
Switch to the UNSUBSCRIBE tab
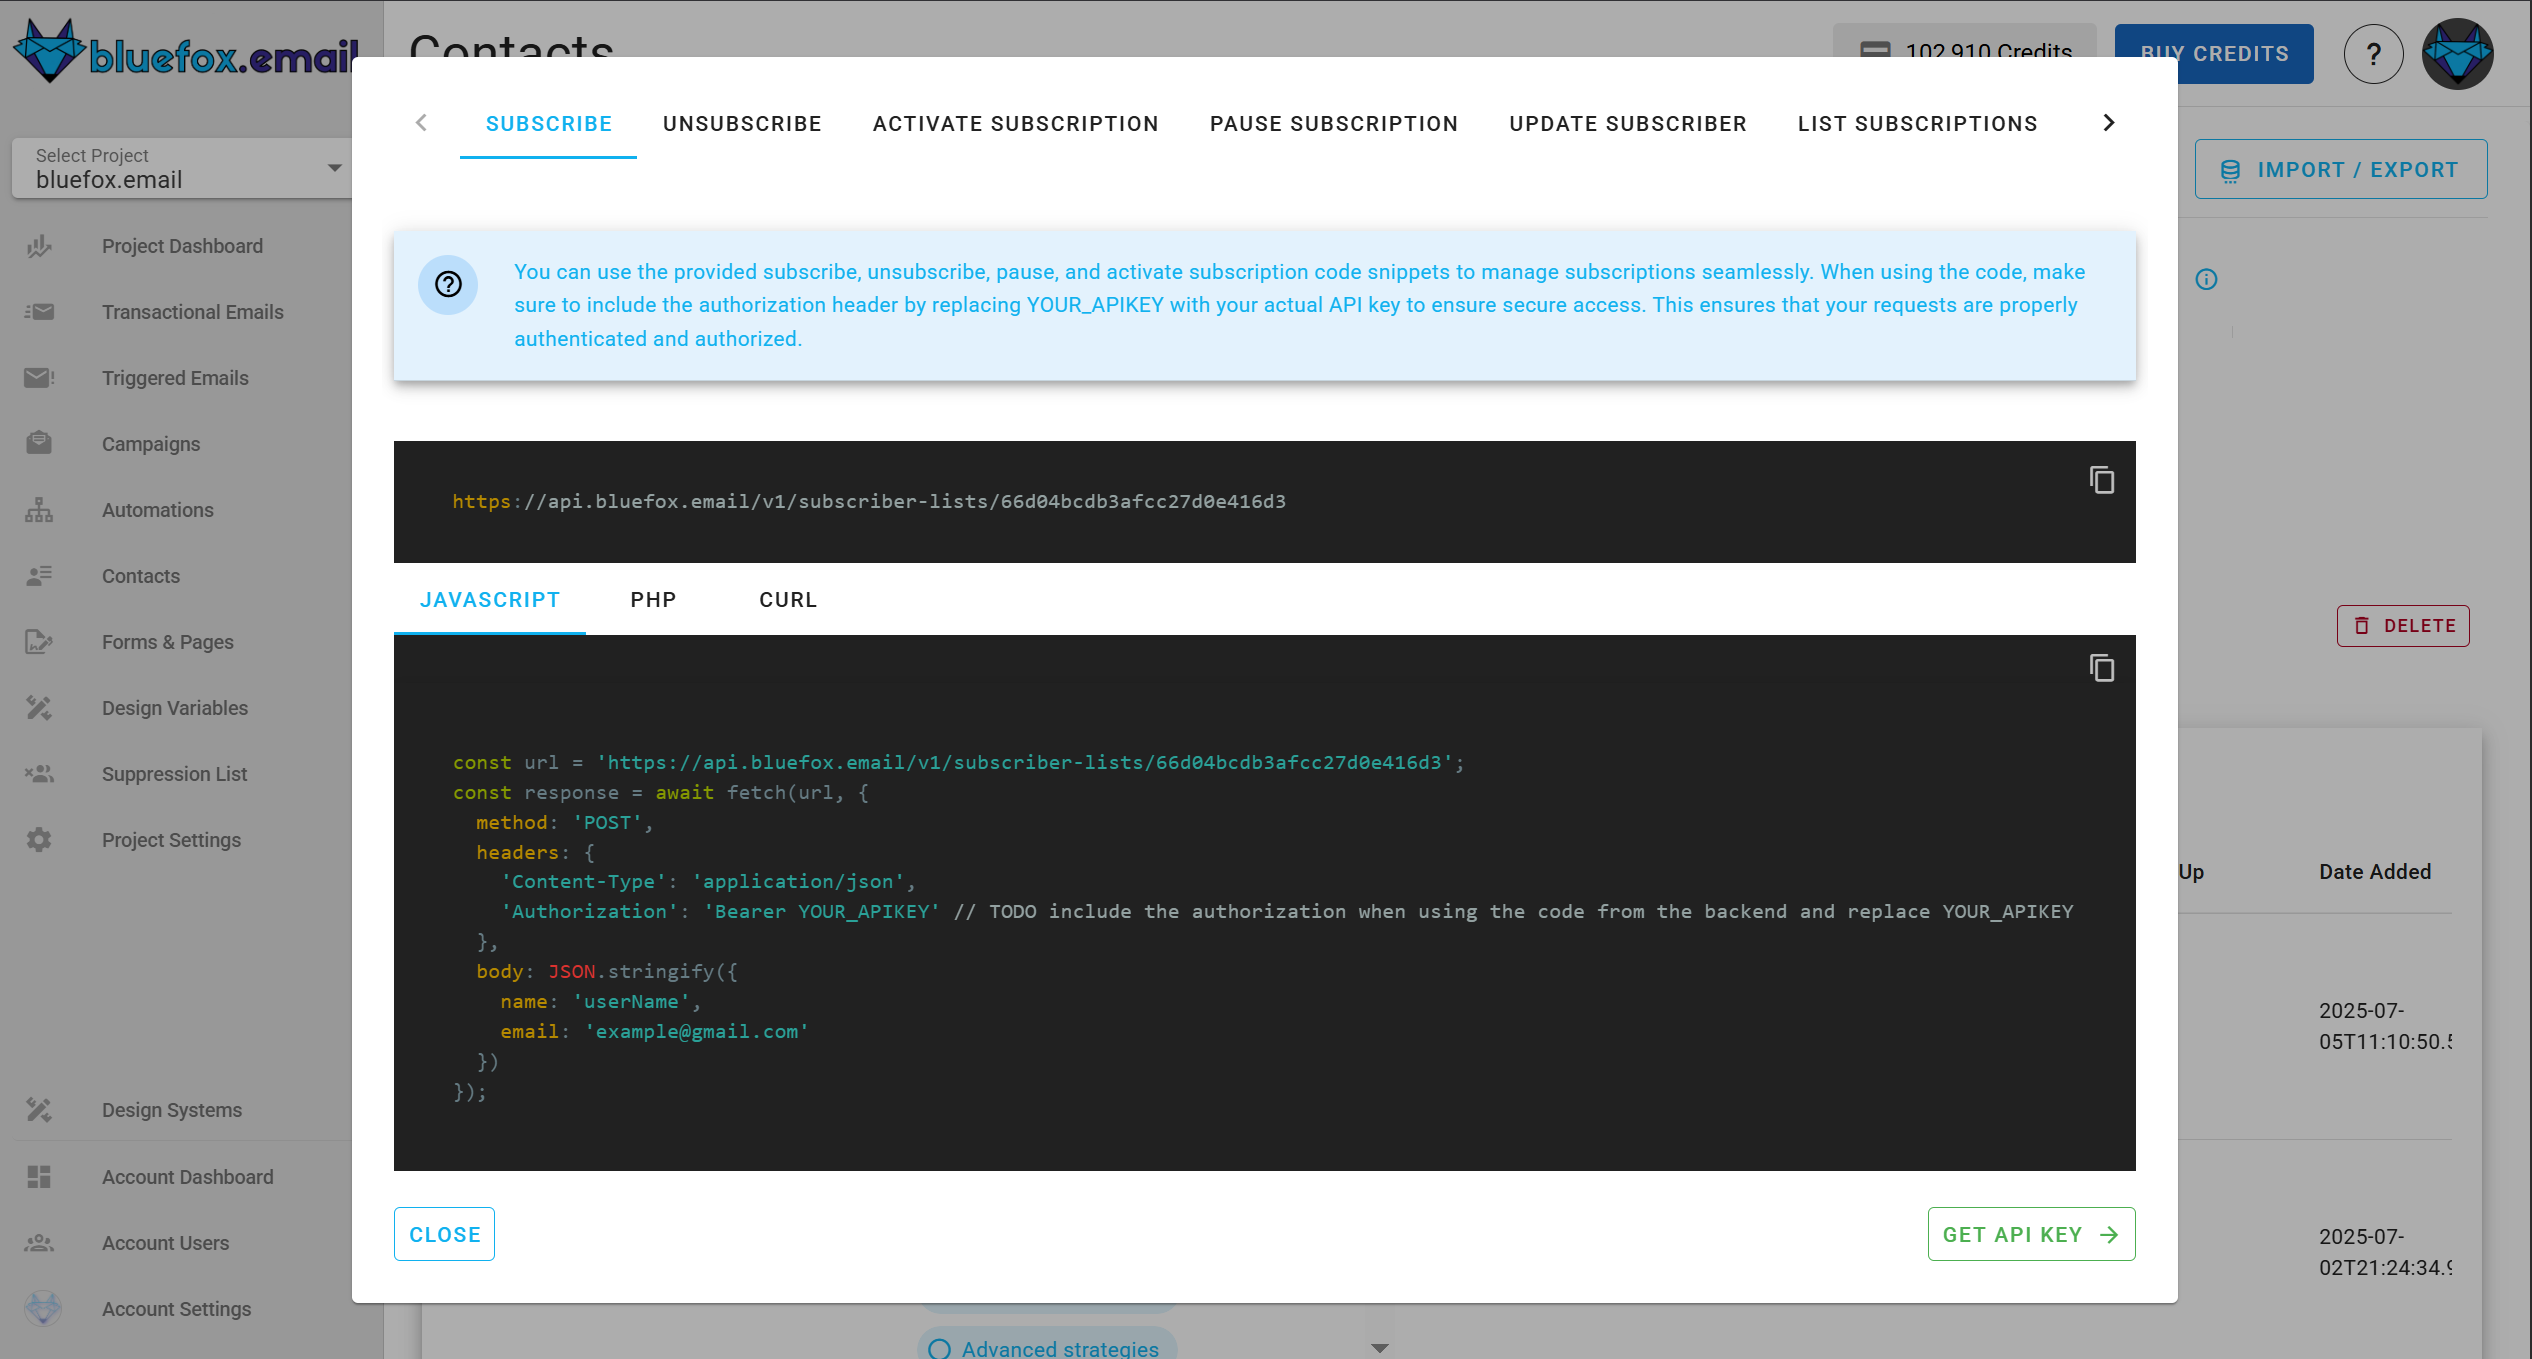point(742,123)
